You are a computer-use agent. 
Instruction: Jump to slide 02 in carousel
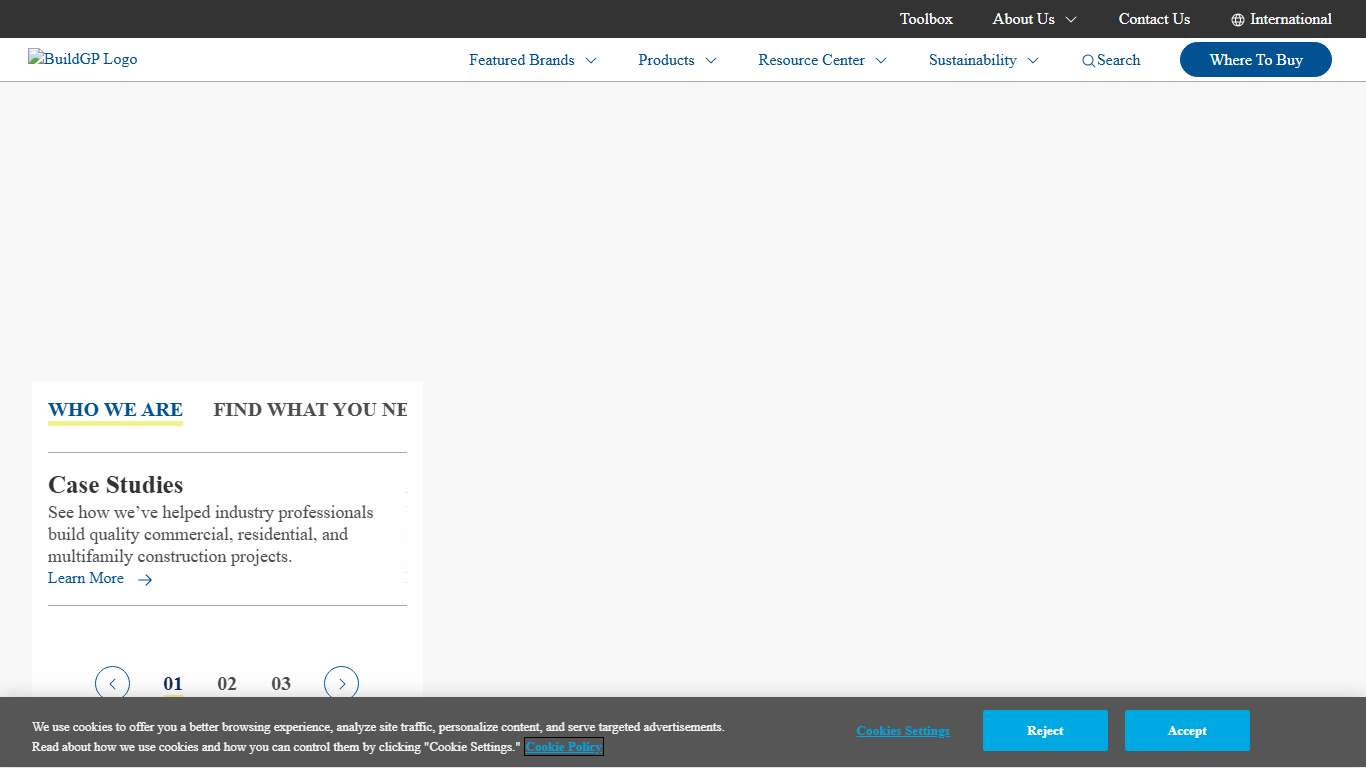pyautogui.click(x=227, y=684)
